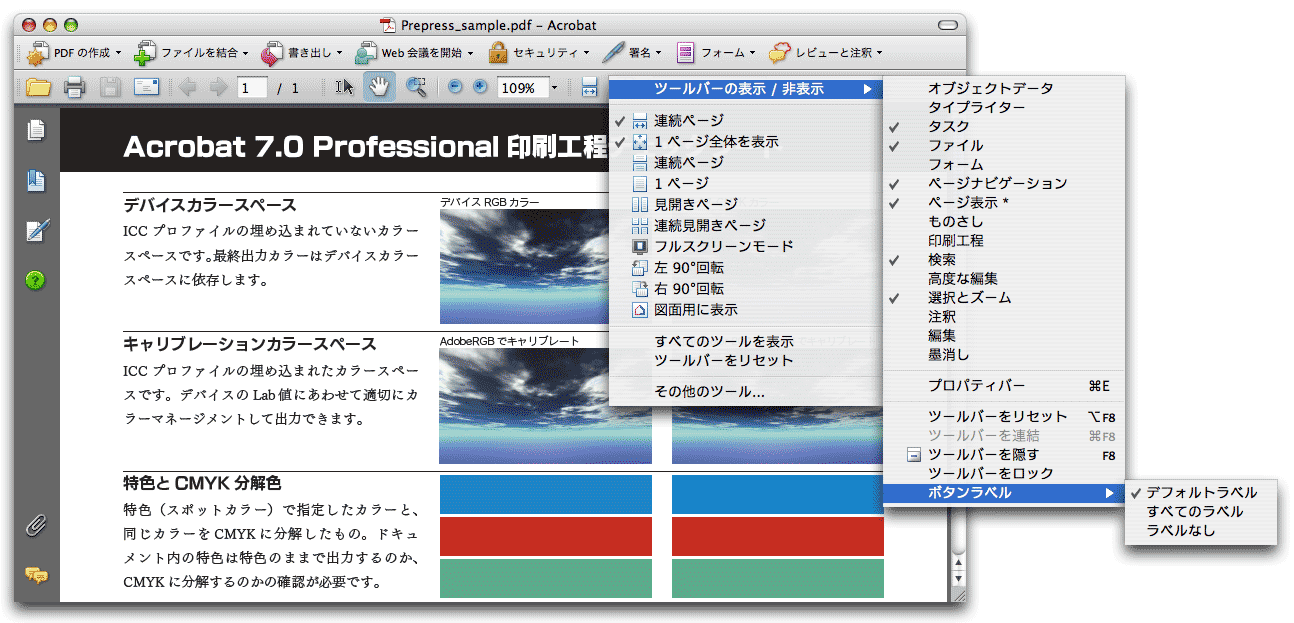Click the 109% zoom value field
The image size is (1294, 623).
point(522,88)
